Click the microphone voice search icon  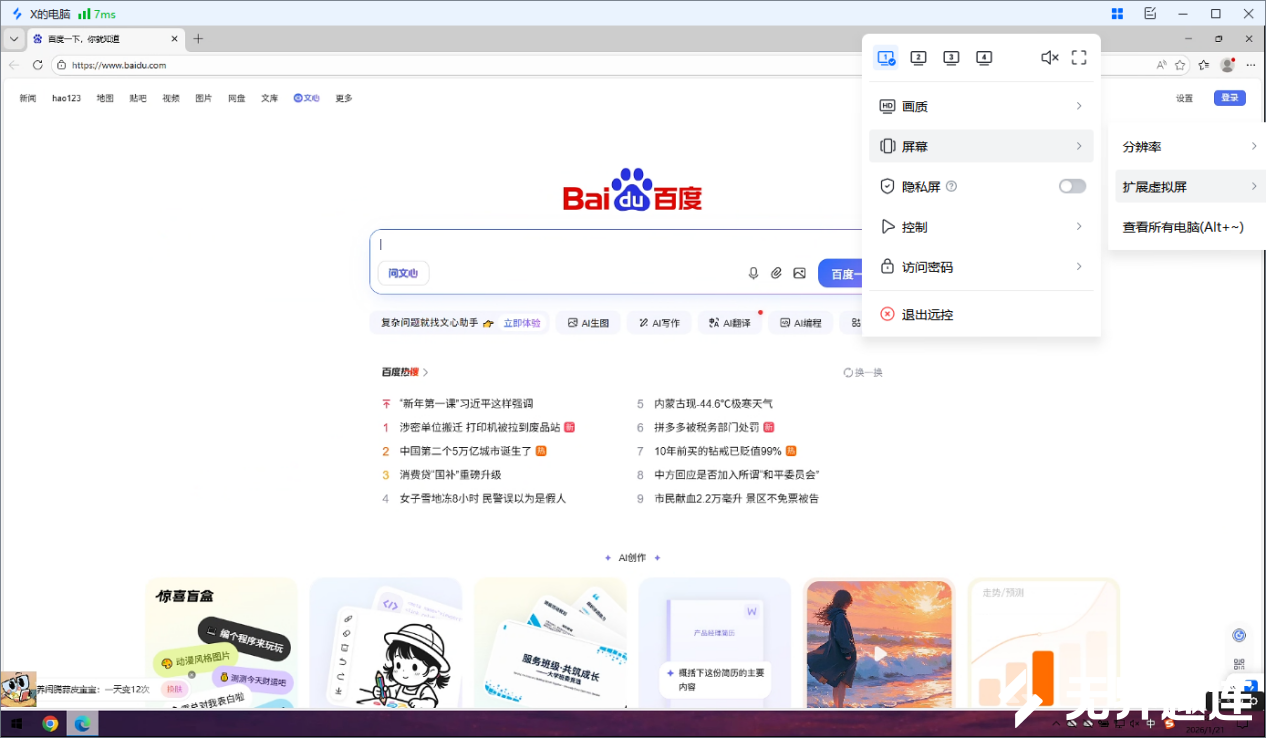(x=753, y=272)
